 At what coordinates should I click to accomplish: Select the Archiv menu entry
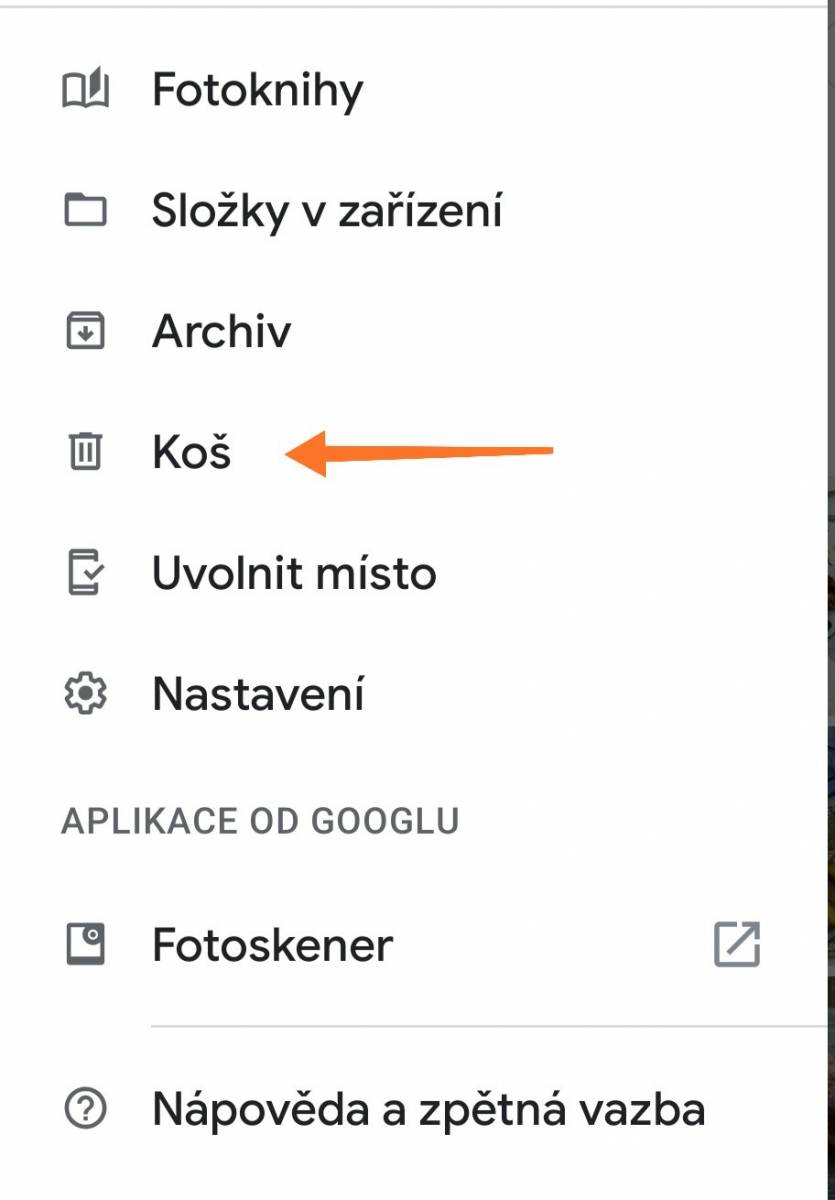[410, 331]
